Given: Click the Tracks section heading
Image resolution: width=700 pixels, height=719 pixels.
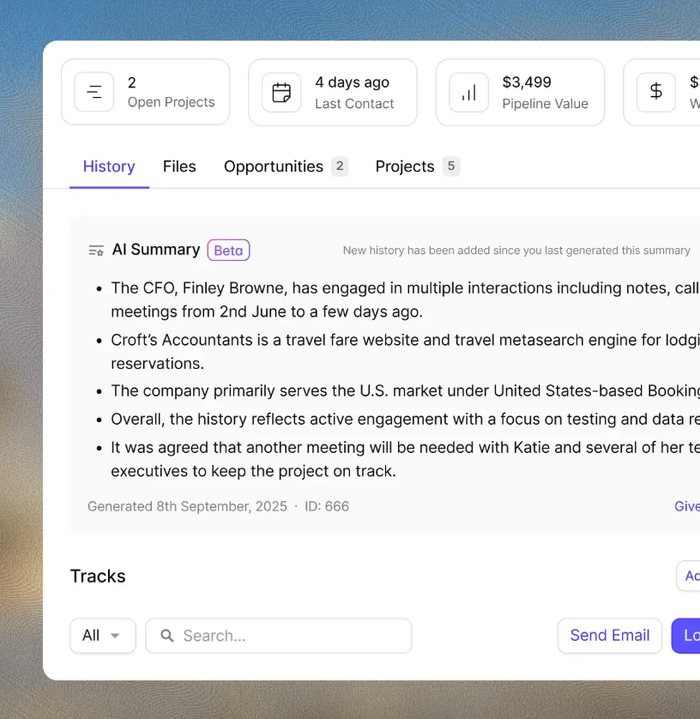Looking at the screenshot, I should [x=98, y=576].
